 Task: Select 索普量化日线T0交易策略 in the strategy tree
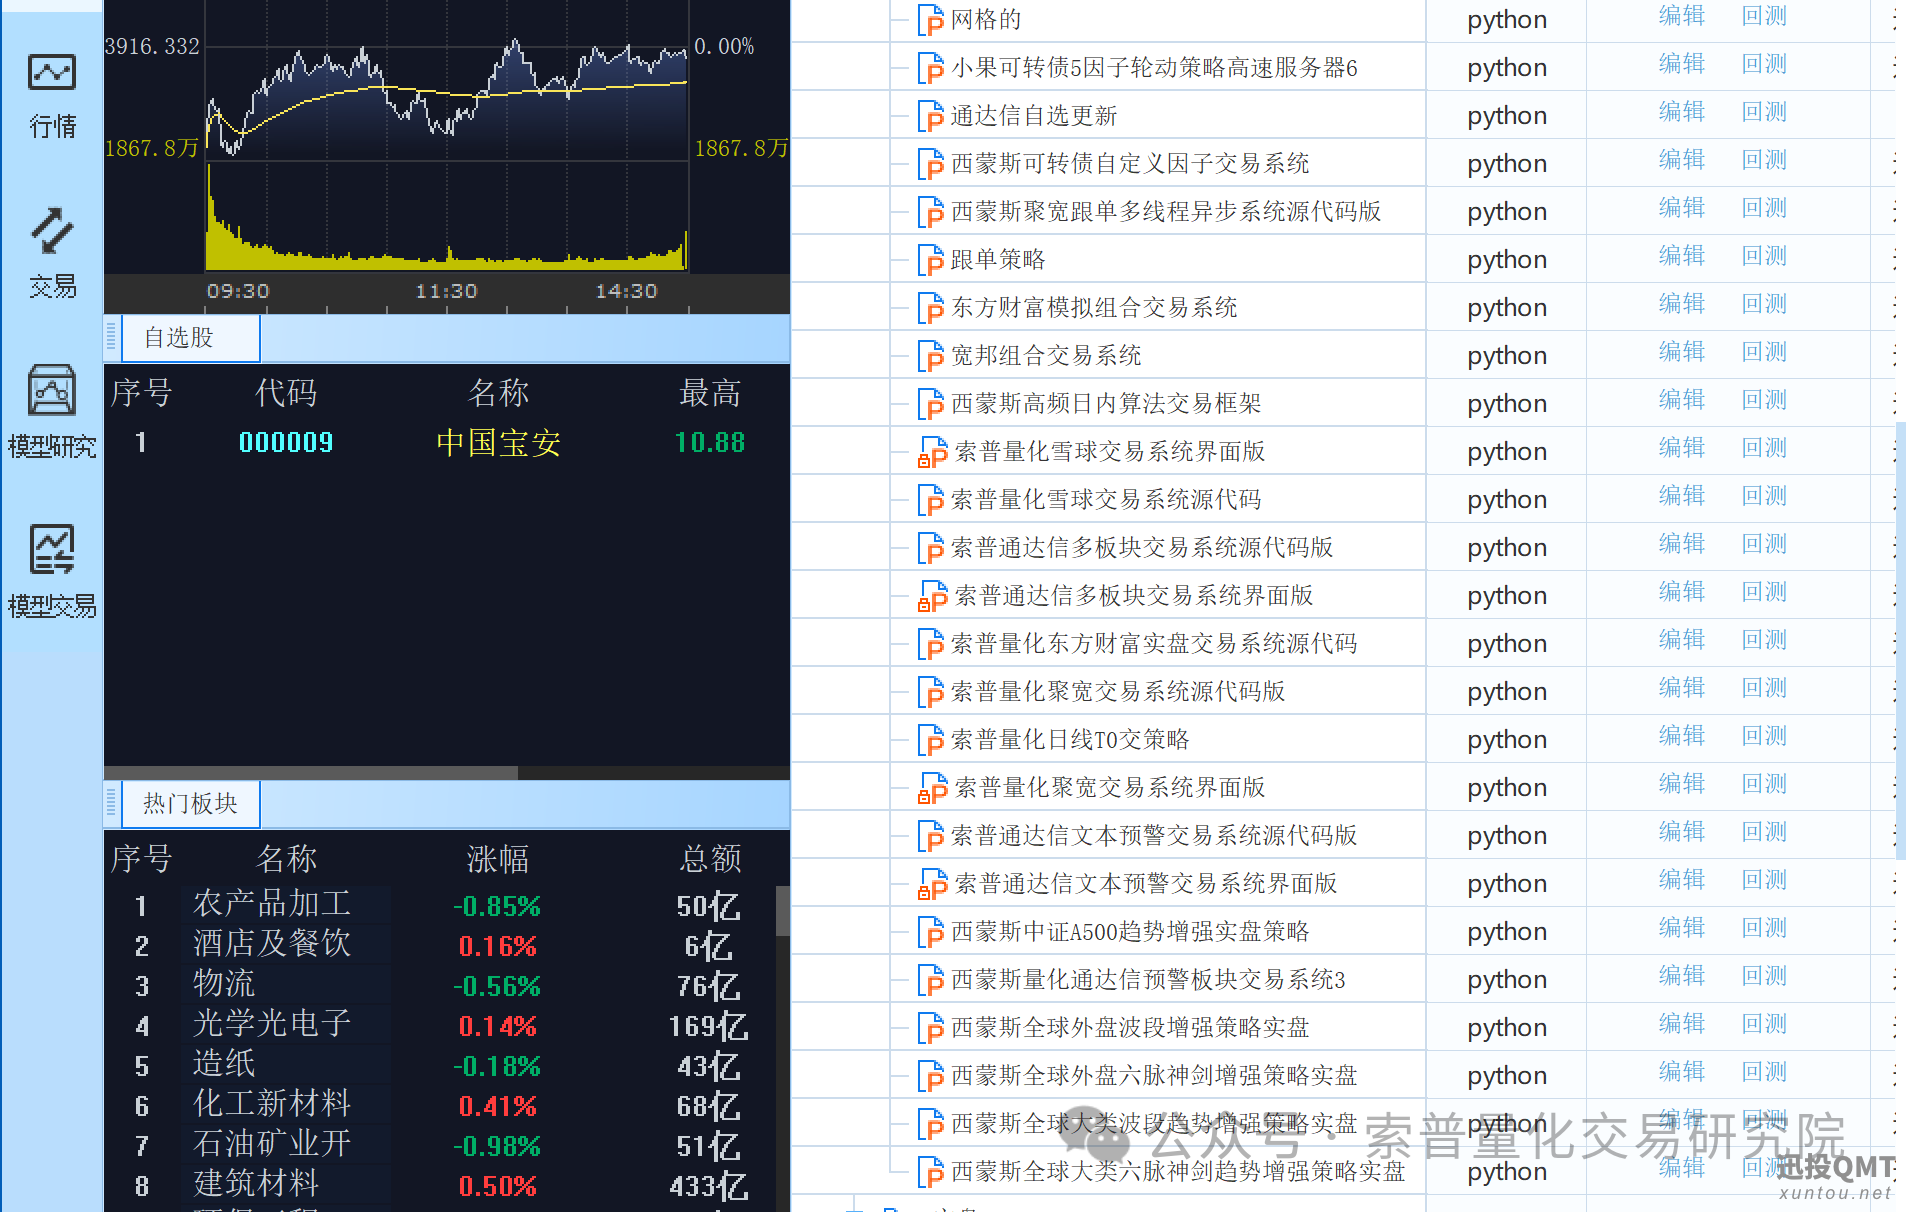tap(1069, 740)
